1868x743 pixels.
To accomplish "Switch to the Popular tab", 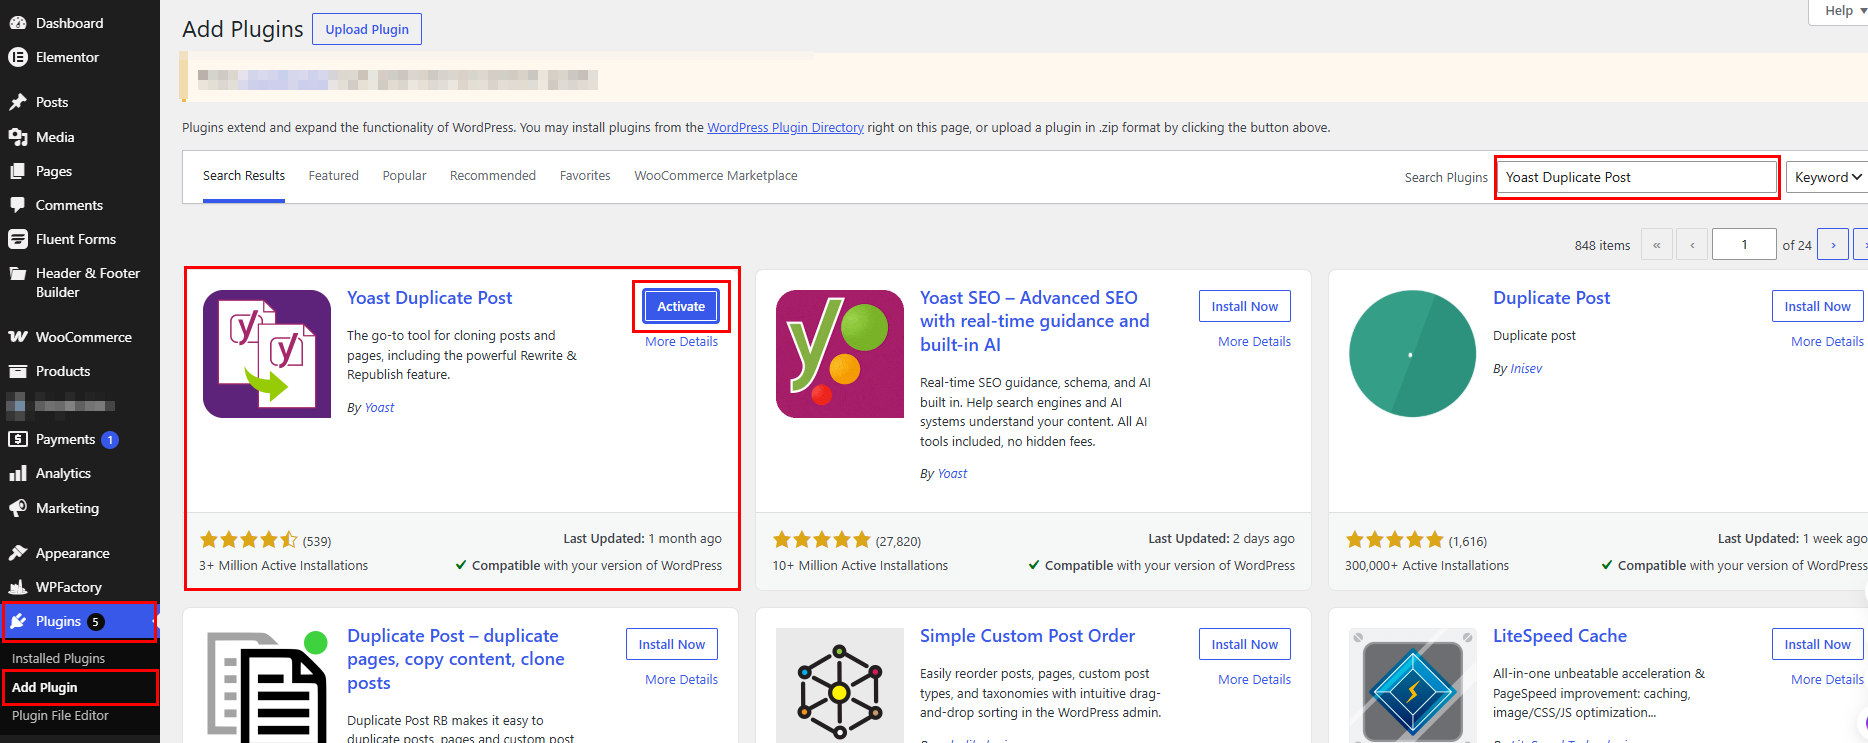I will pos(404,176).
